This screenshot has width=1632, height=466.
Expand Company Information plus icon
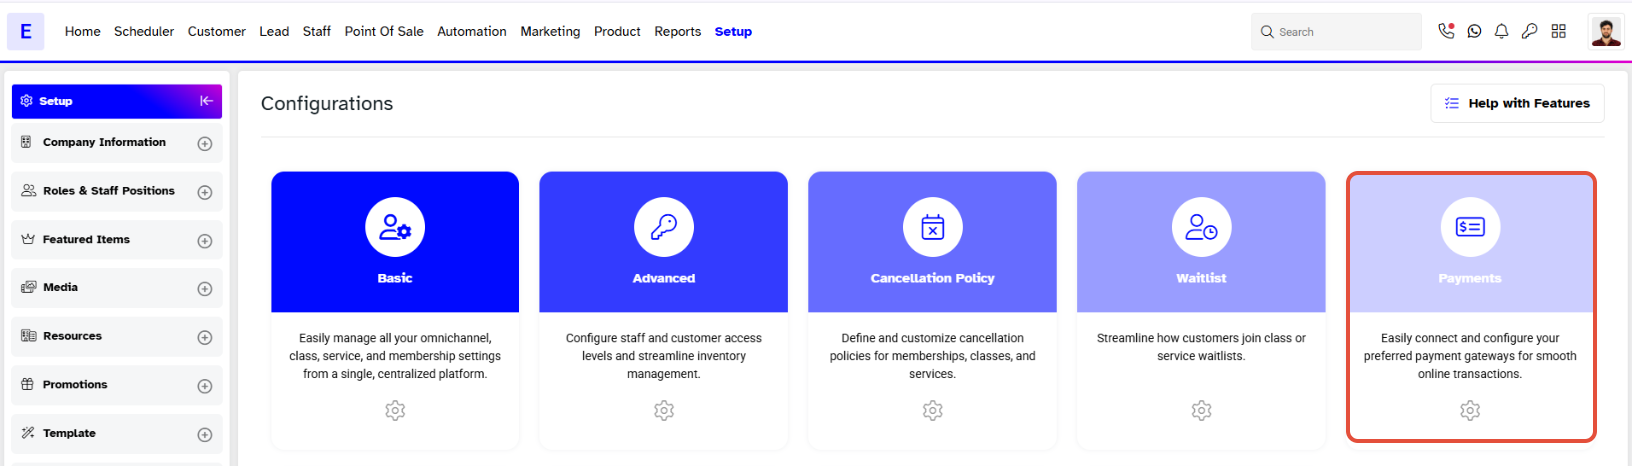click(205, 144)
